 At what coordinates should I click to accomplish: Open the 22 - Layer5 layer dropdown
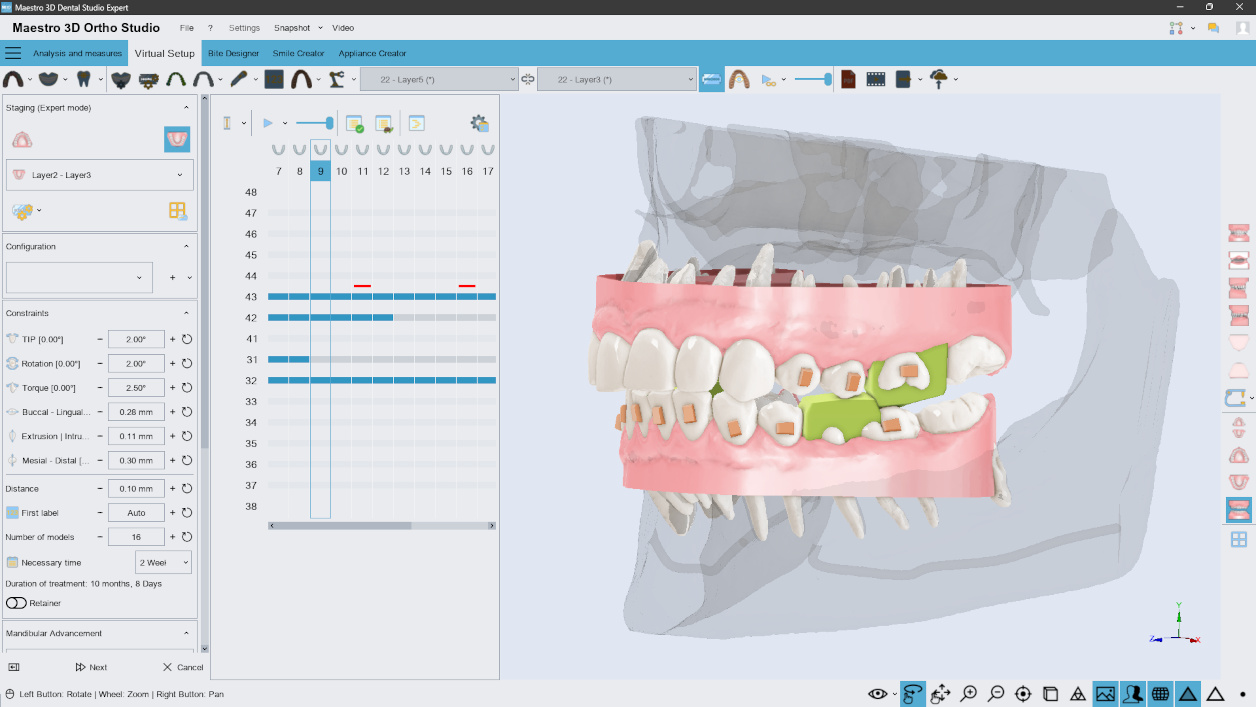(438, 78)
